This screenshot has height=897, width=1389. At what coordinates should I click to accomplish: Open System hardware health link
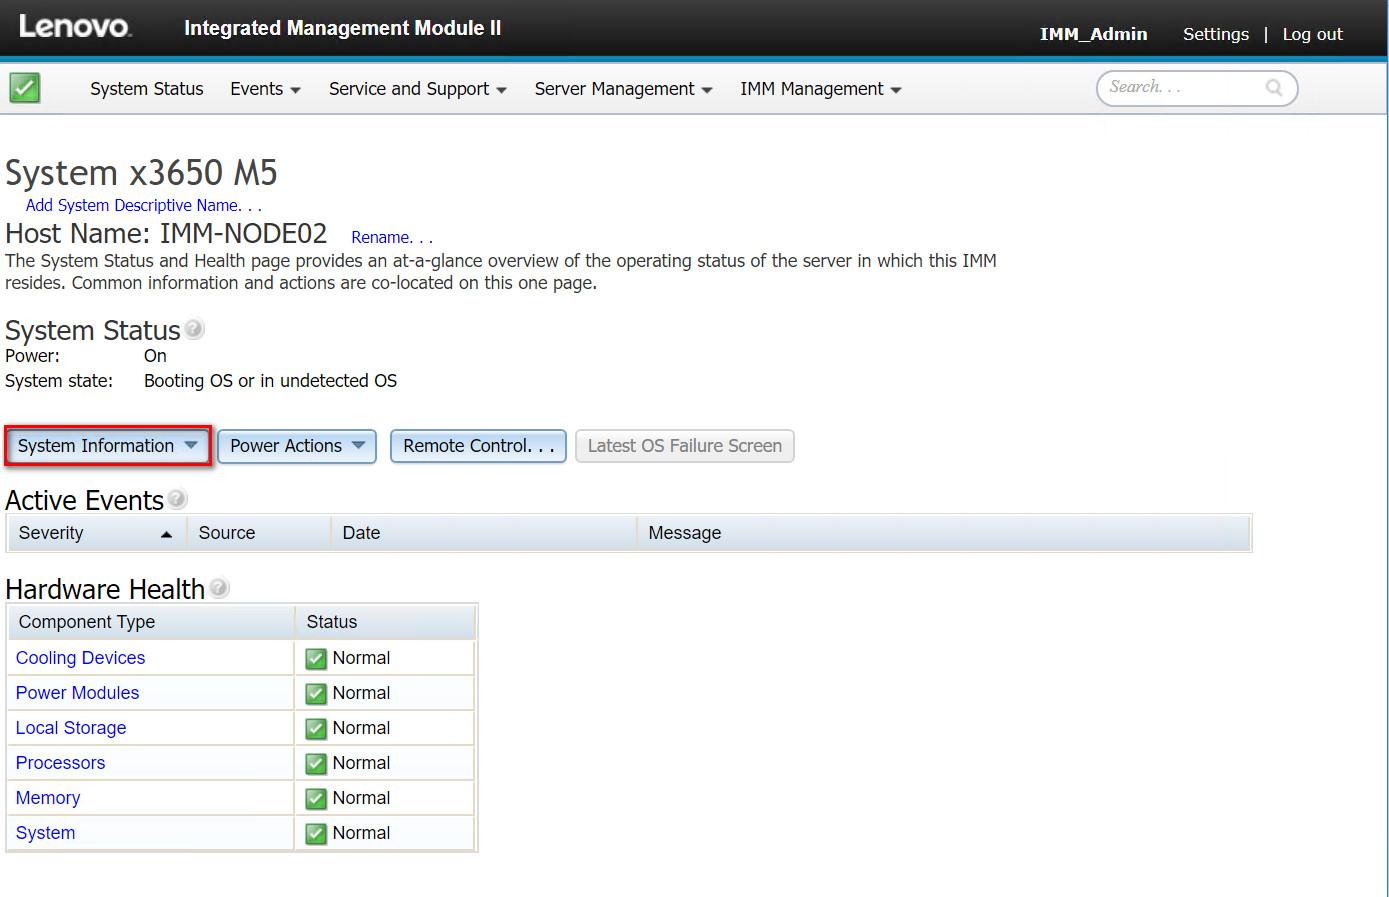point(45,833)
